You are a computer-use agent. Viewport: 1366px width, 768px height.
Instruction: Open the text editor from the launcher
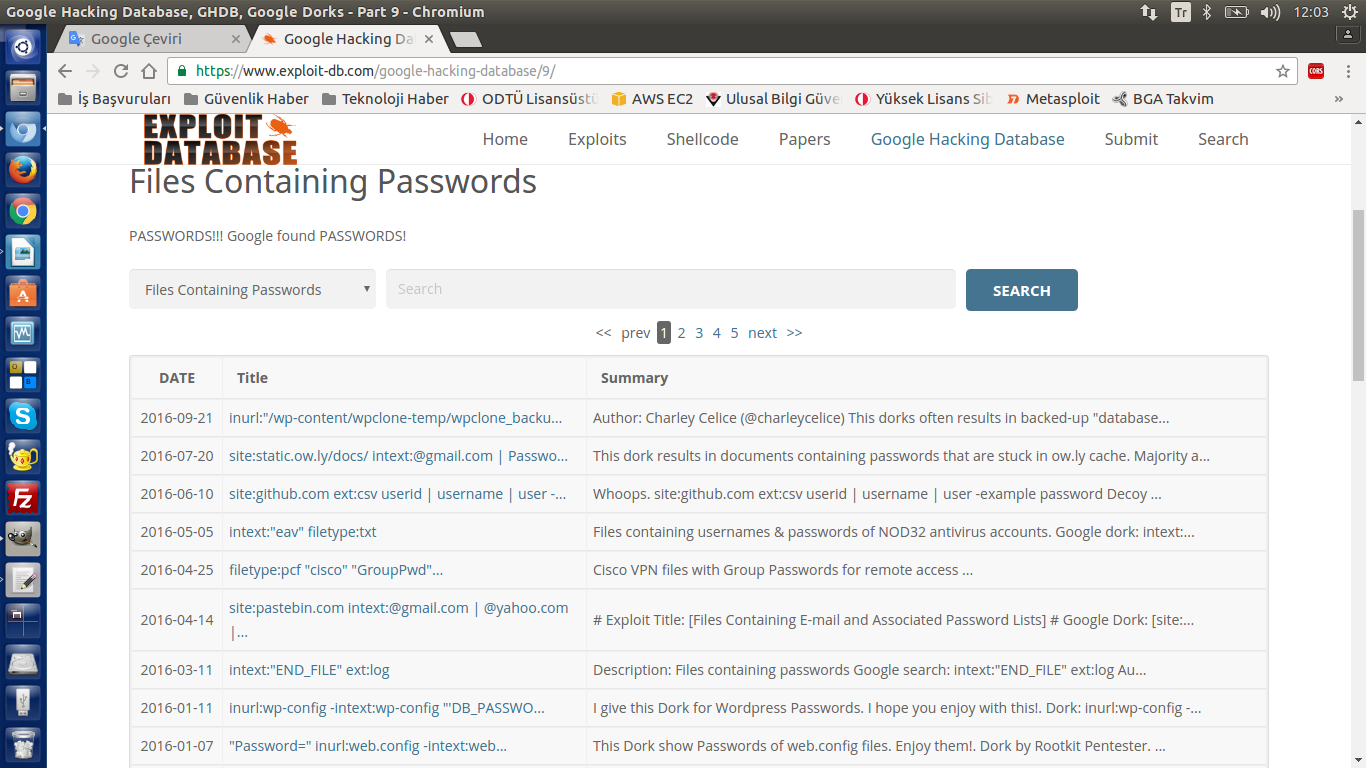pyautogui.click(x=23, y=579)
